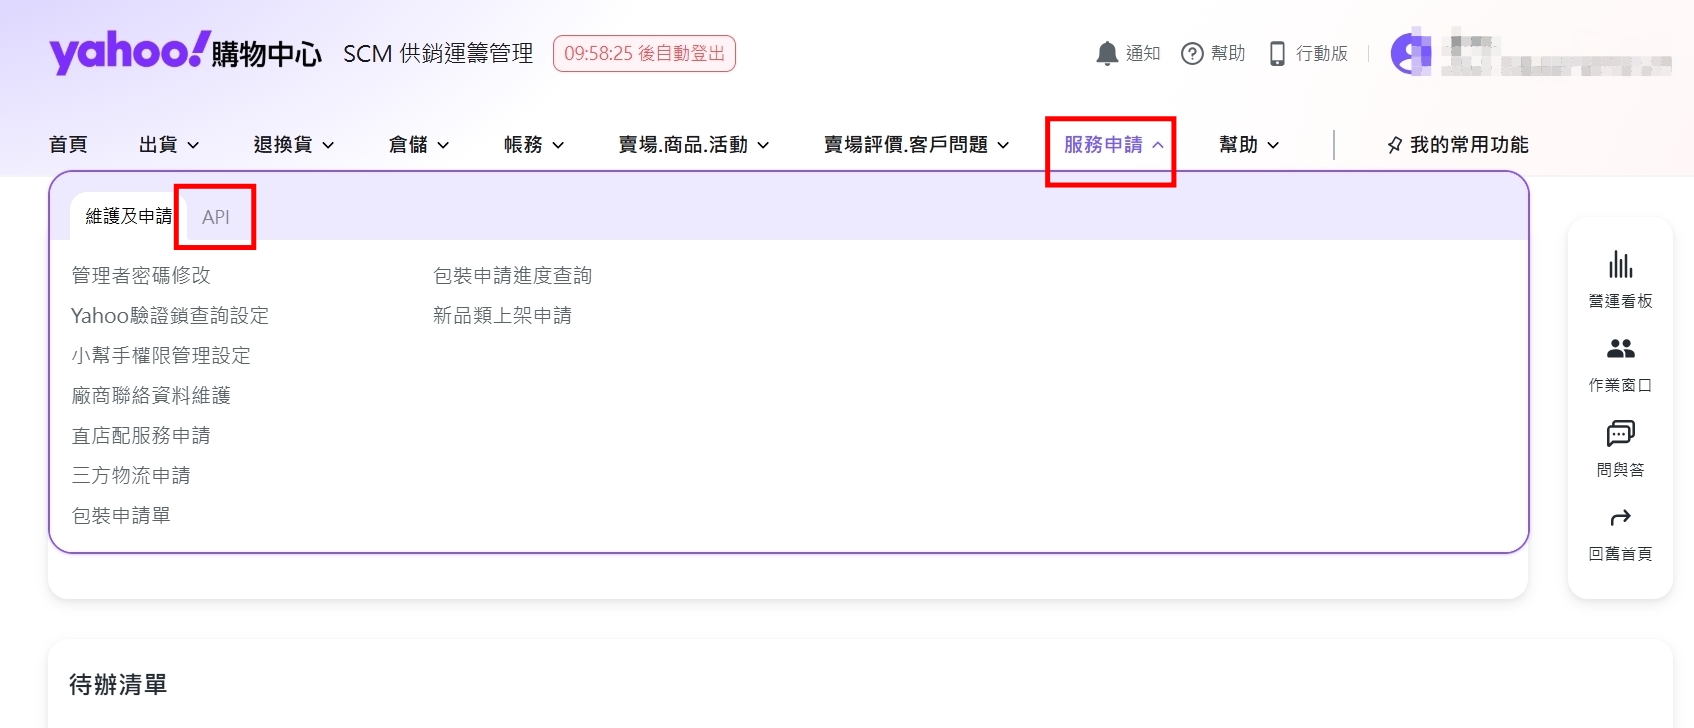The height and width of the screenshot is (728, 1694).
Task: Click the notification bell icon
Action: tap(1106, 54)
